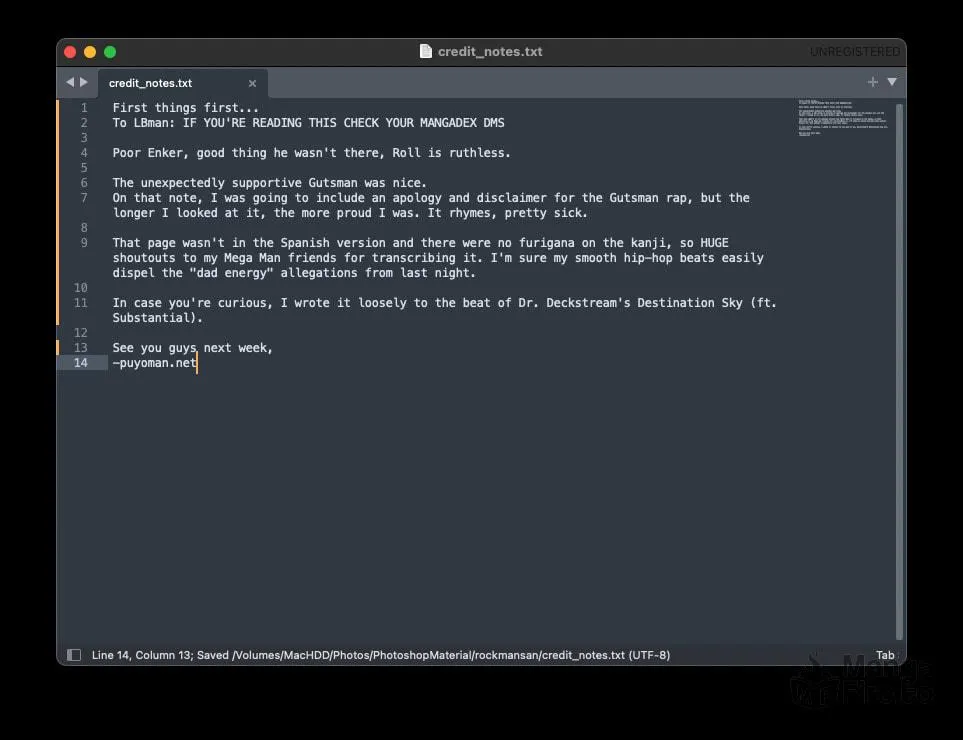
Task: Click the word "Enker" on line 4
Action: (x=165, y=153)
